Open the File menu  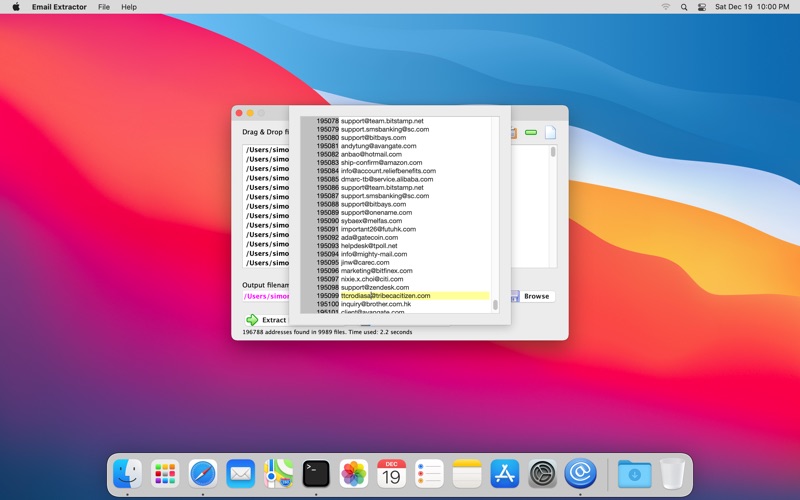(104, 7)
